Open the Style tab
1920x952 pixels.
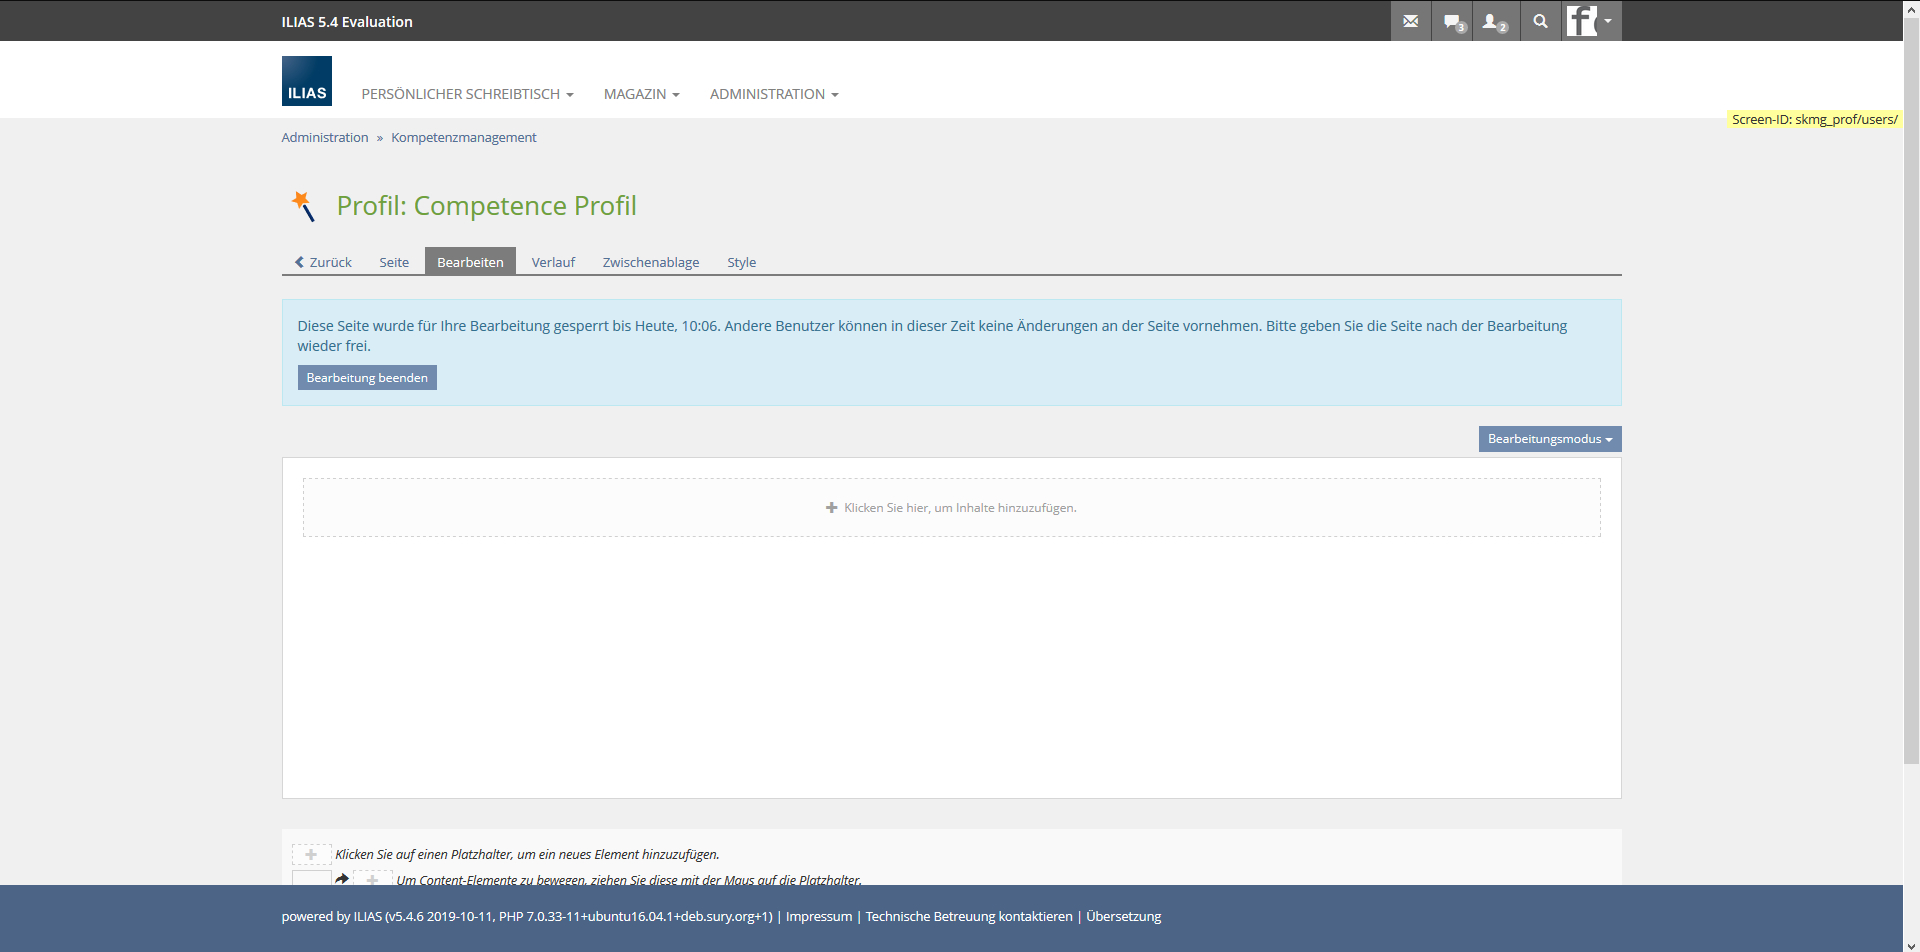tap(741, 262)
